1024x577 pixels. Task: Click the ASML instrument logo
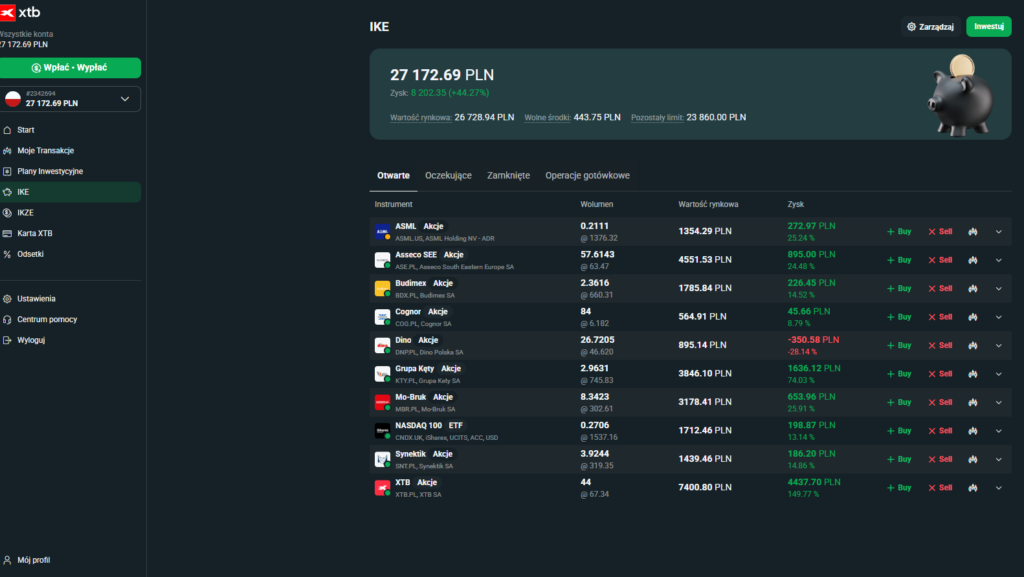(382, 232)
